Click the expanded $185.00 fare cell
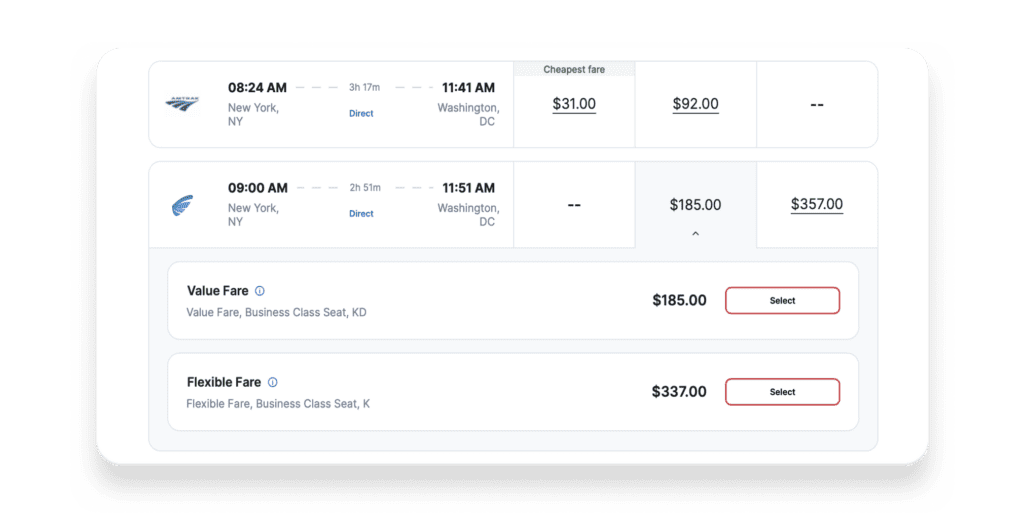 [x=696, y=205]
